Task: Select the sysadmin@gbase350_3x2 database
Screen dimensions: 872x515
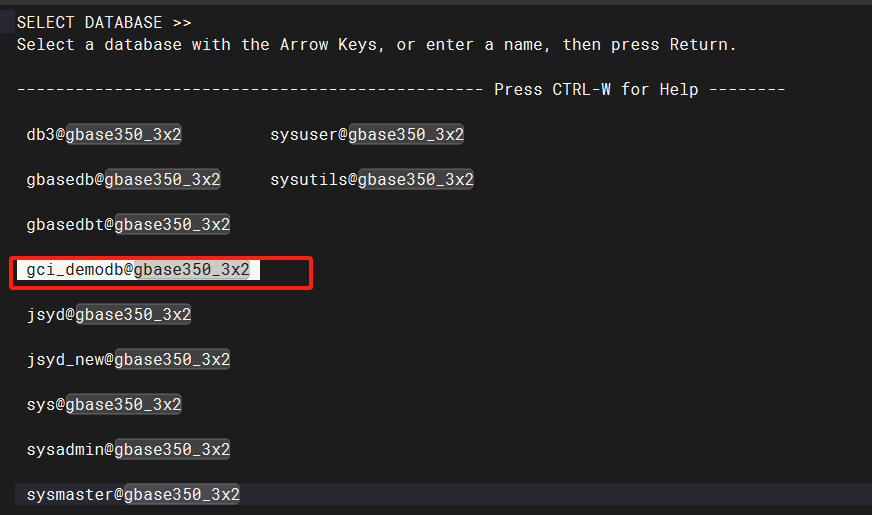Action: tap(128, 450)
